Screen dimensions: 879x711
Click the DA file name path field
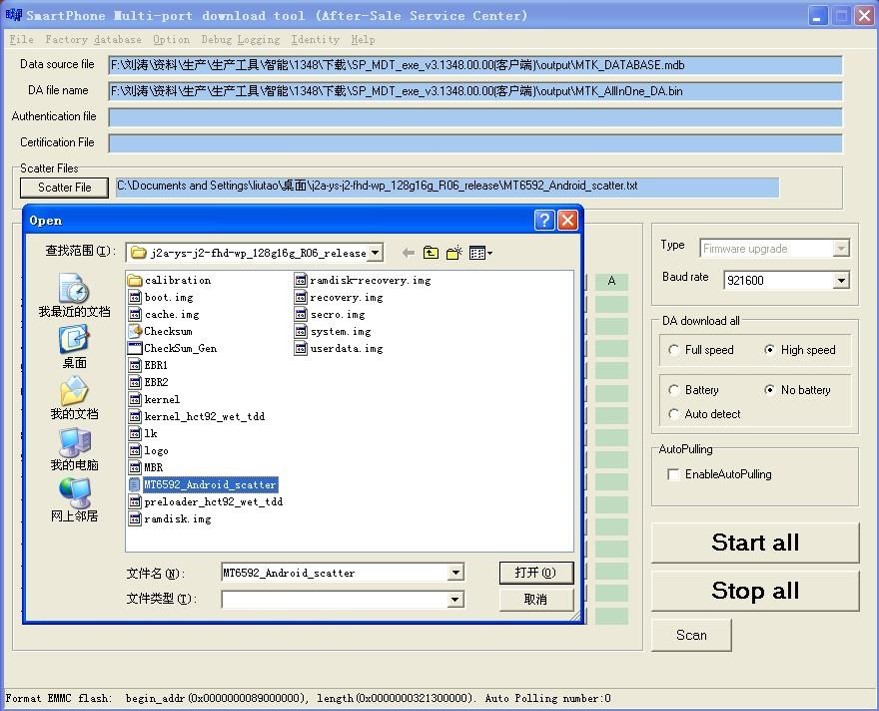tap(475, 91)
